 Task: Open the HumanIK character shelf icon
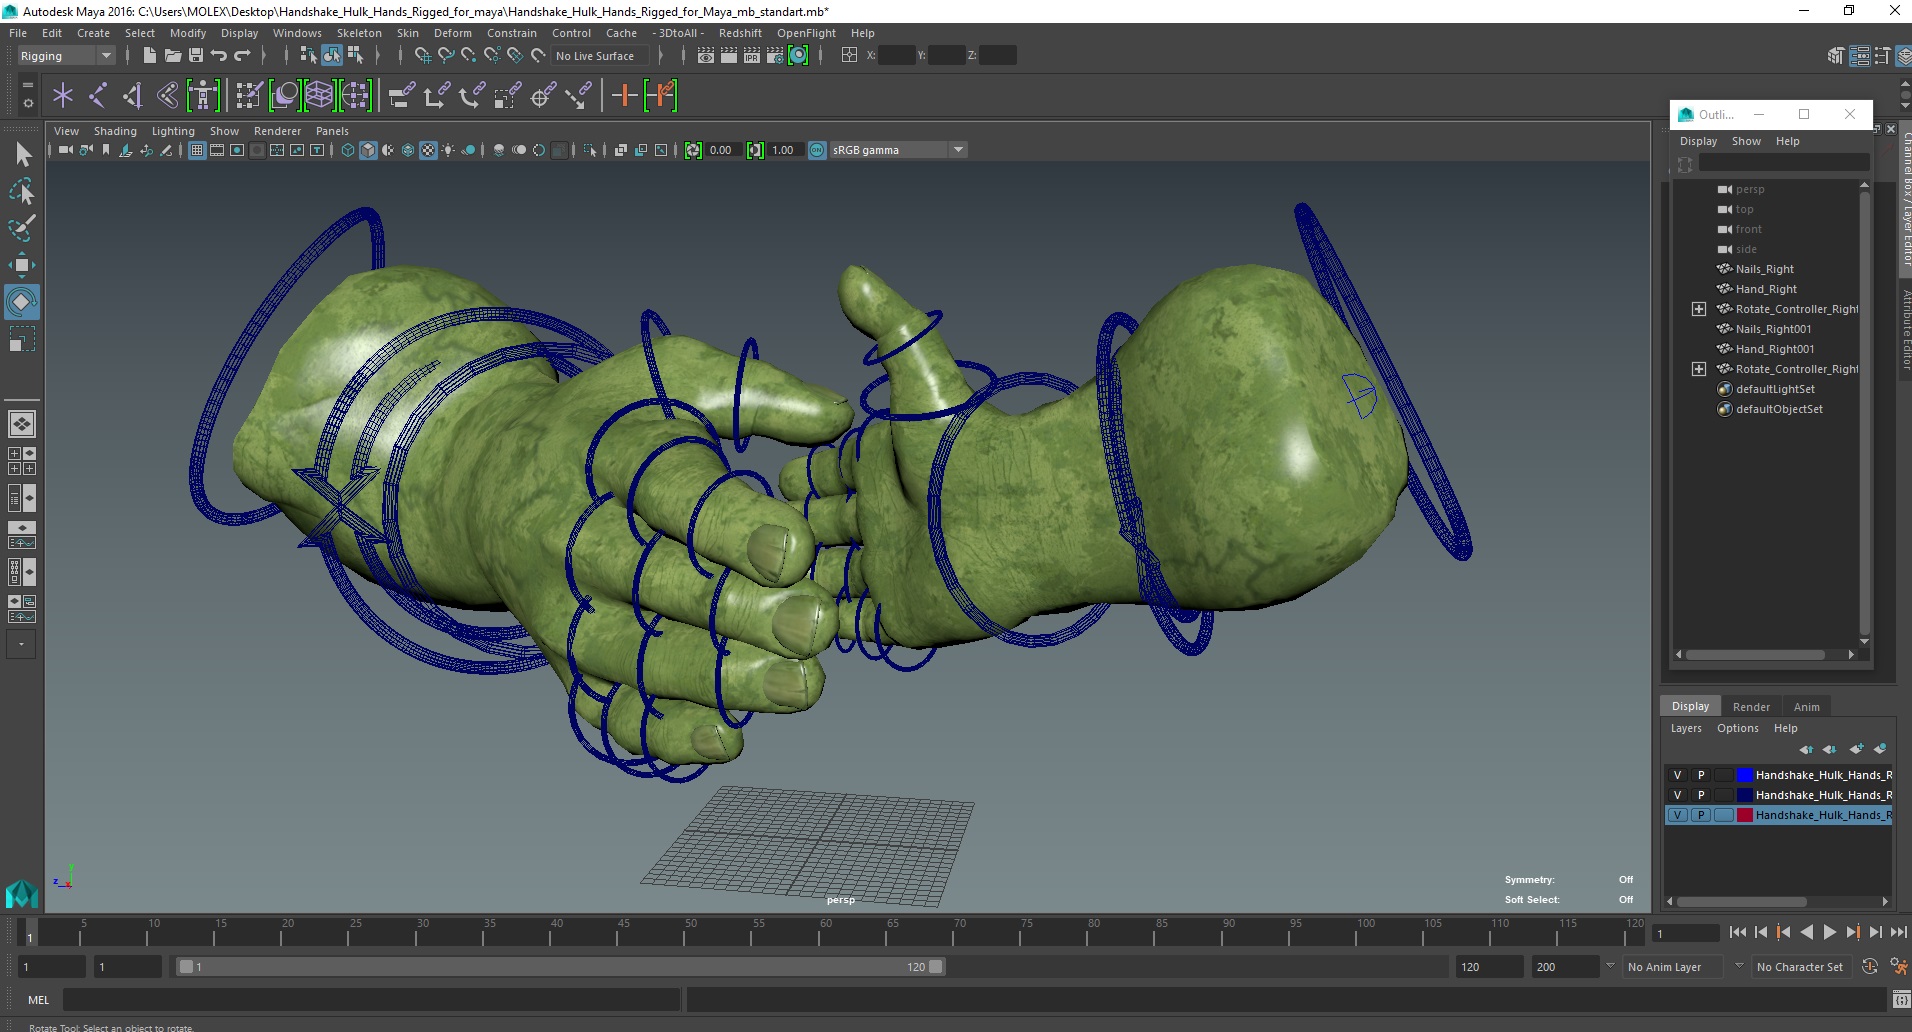[203, 96]
